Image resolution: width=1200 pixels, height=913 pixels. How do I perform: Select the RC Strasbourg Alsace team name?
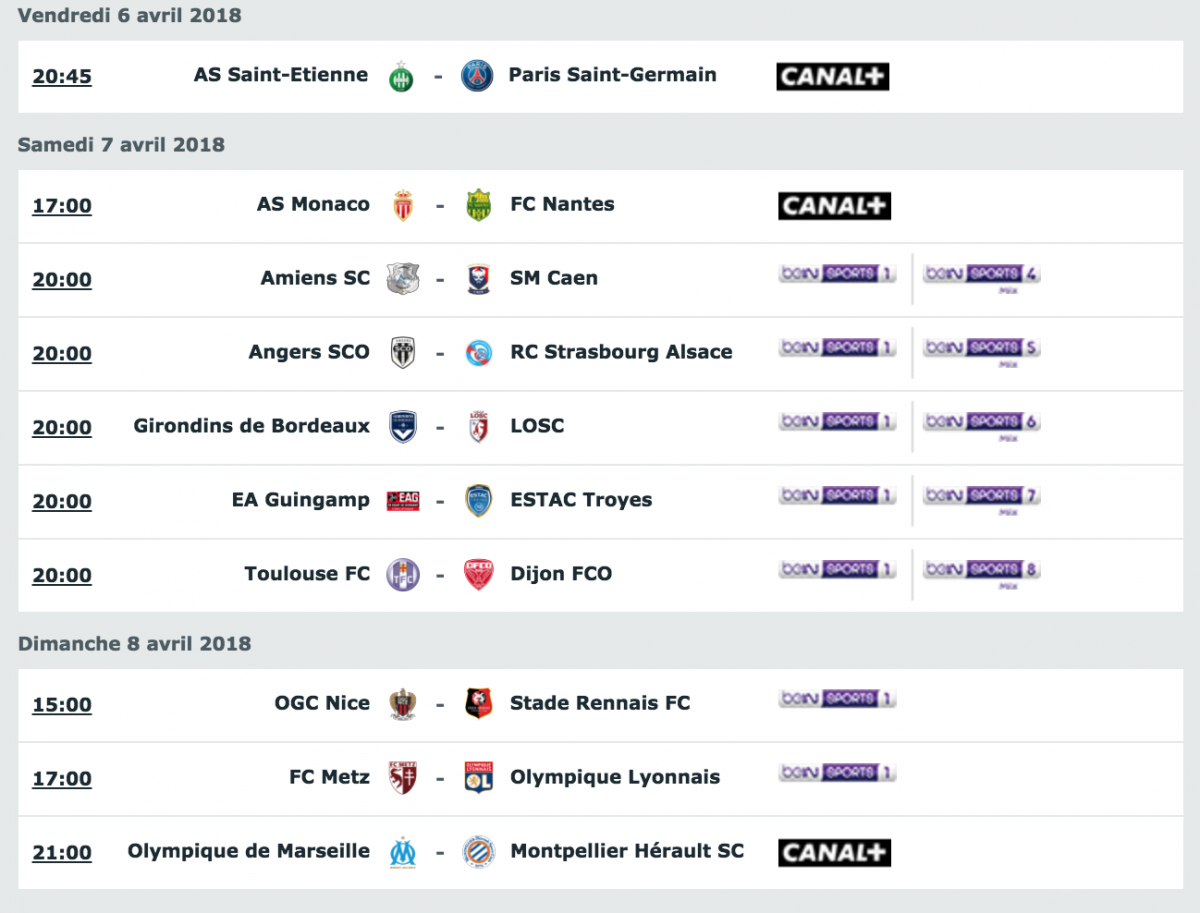click(x=621, y=352)
